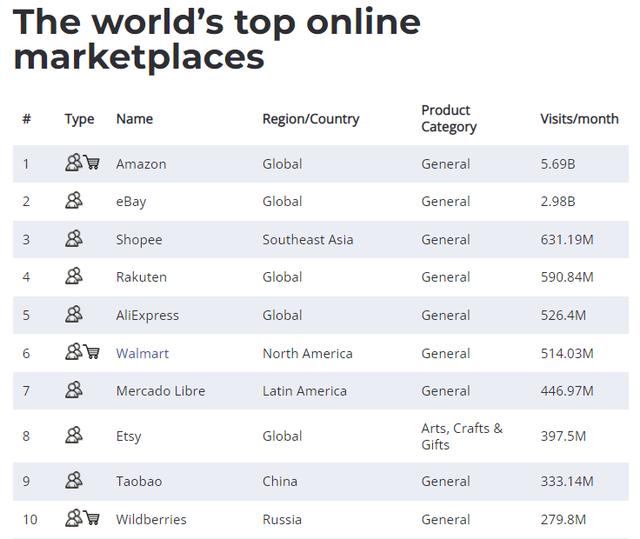Image resolution: width=640 pixels, height=539 pixels.
Task: Click the Name column header
Action: (134, 118)
